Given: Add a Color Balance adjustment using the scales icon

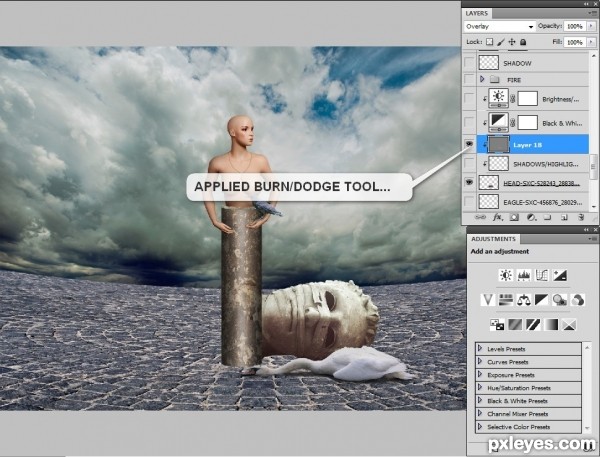Looking at the screenshot, I should pyautogui.click(x=523, y=300).
